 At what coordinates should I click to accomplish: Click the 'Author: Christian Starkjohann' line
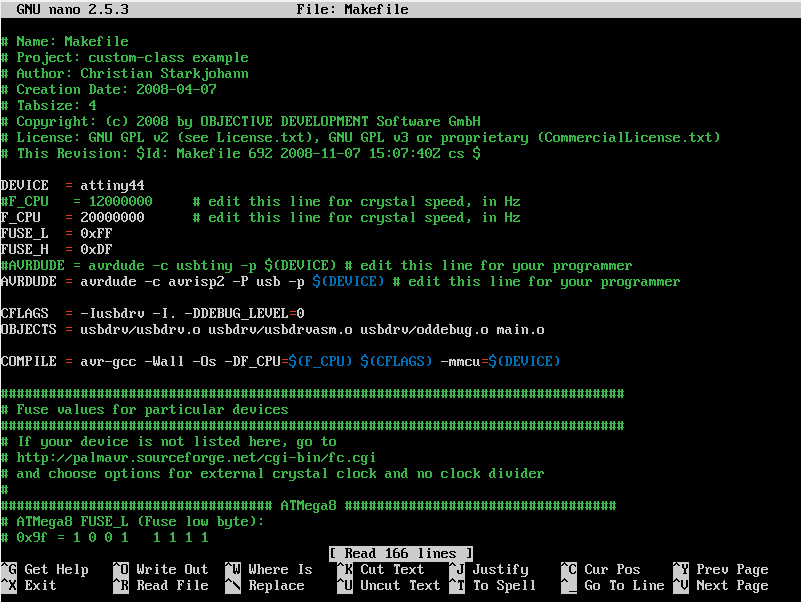[125, 74]
